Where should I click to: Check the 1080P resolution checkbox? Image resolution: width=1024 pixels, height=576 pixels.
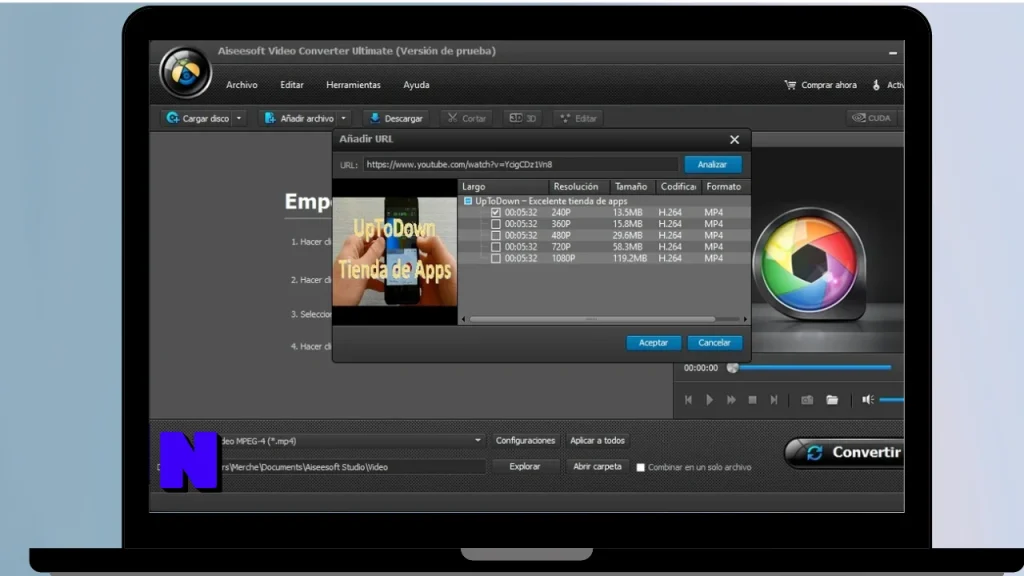tap(496, 259)
